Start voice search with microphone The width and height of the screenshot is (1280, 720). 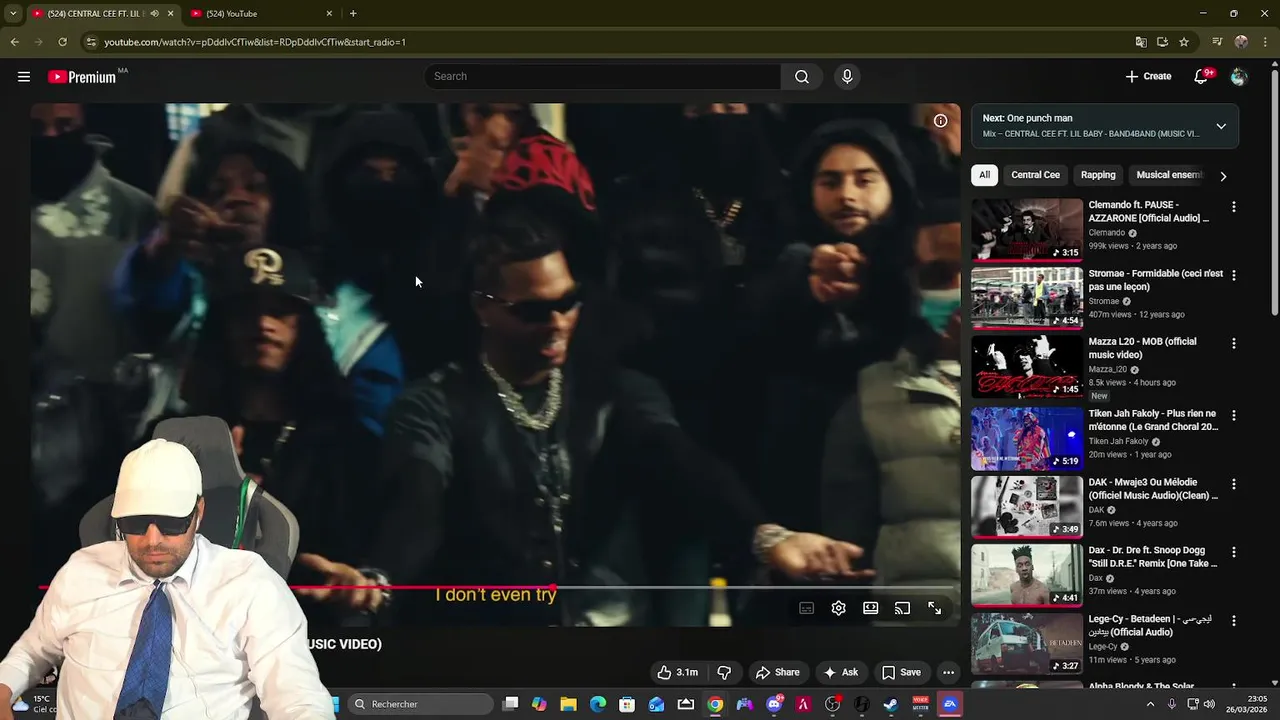847,77
